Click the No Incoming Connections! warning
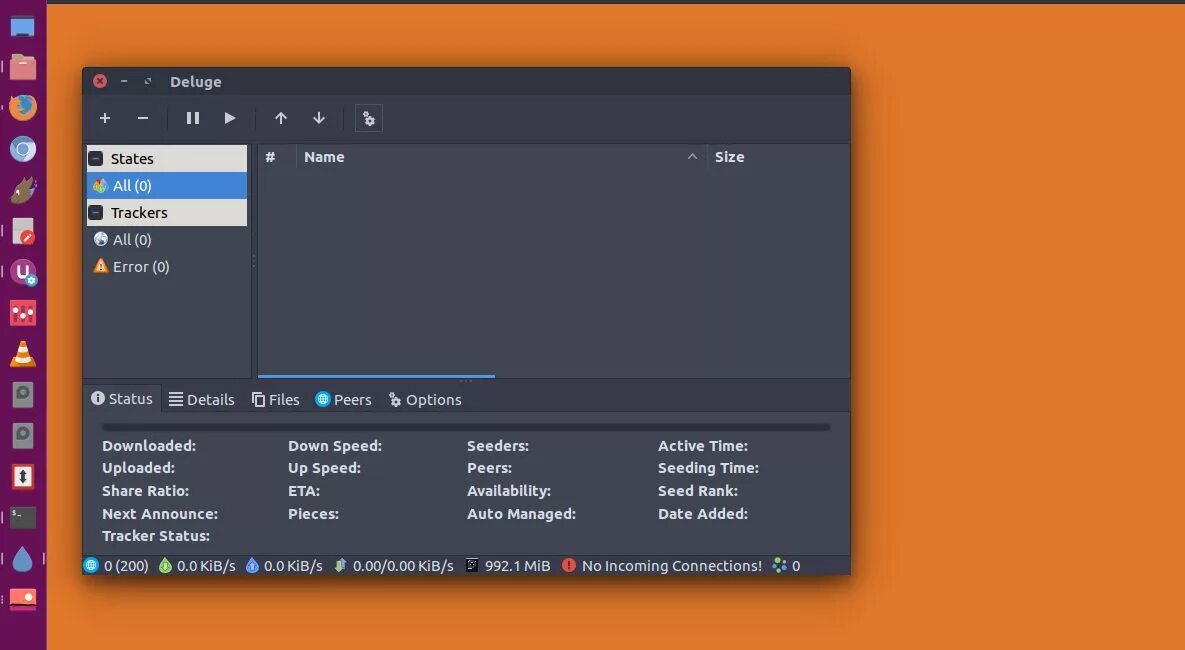The image size is (1185, 650). (662, 565)
